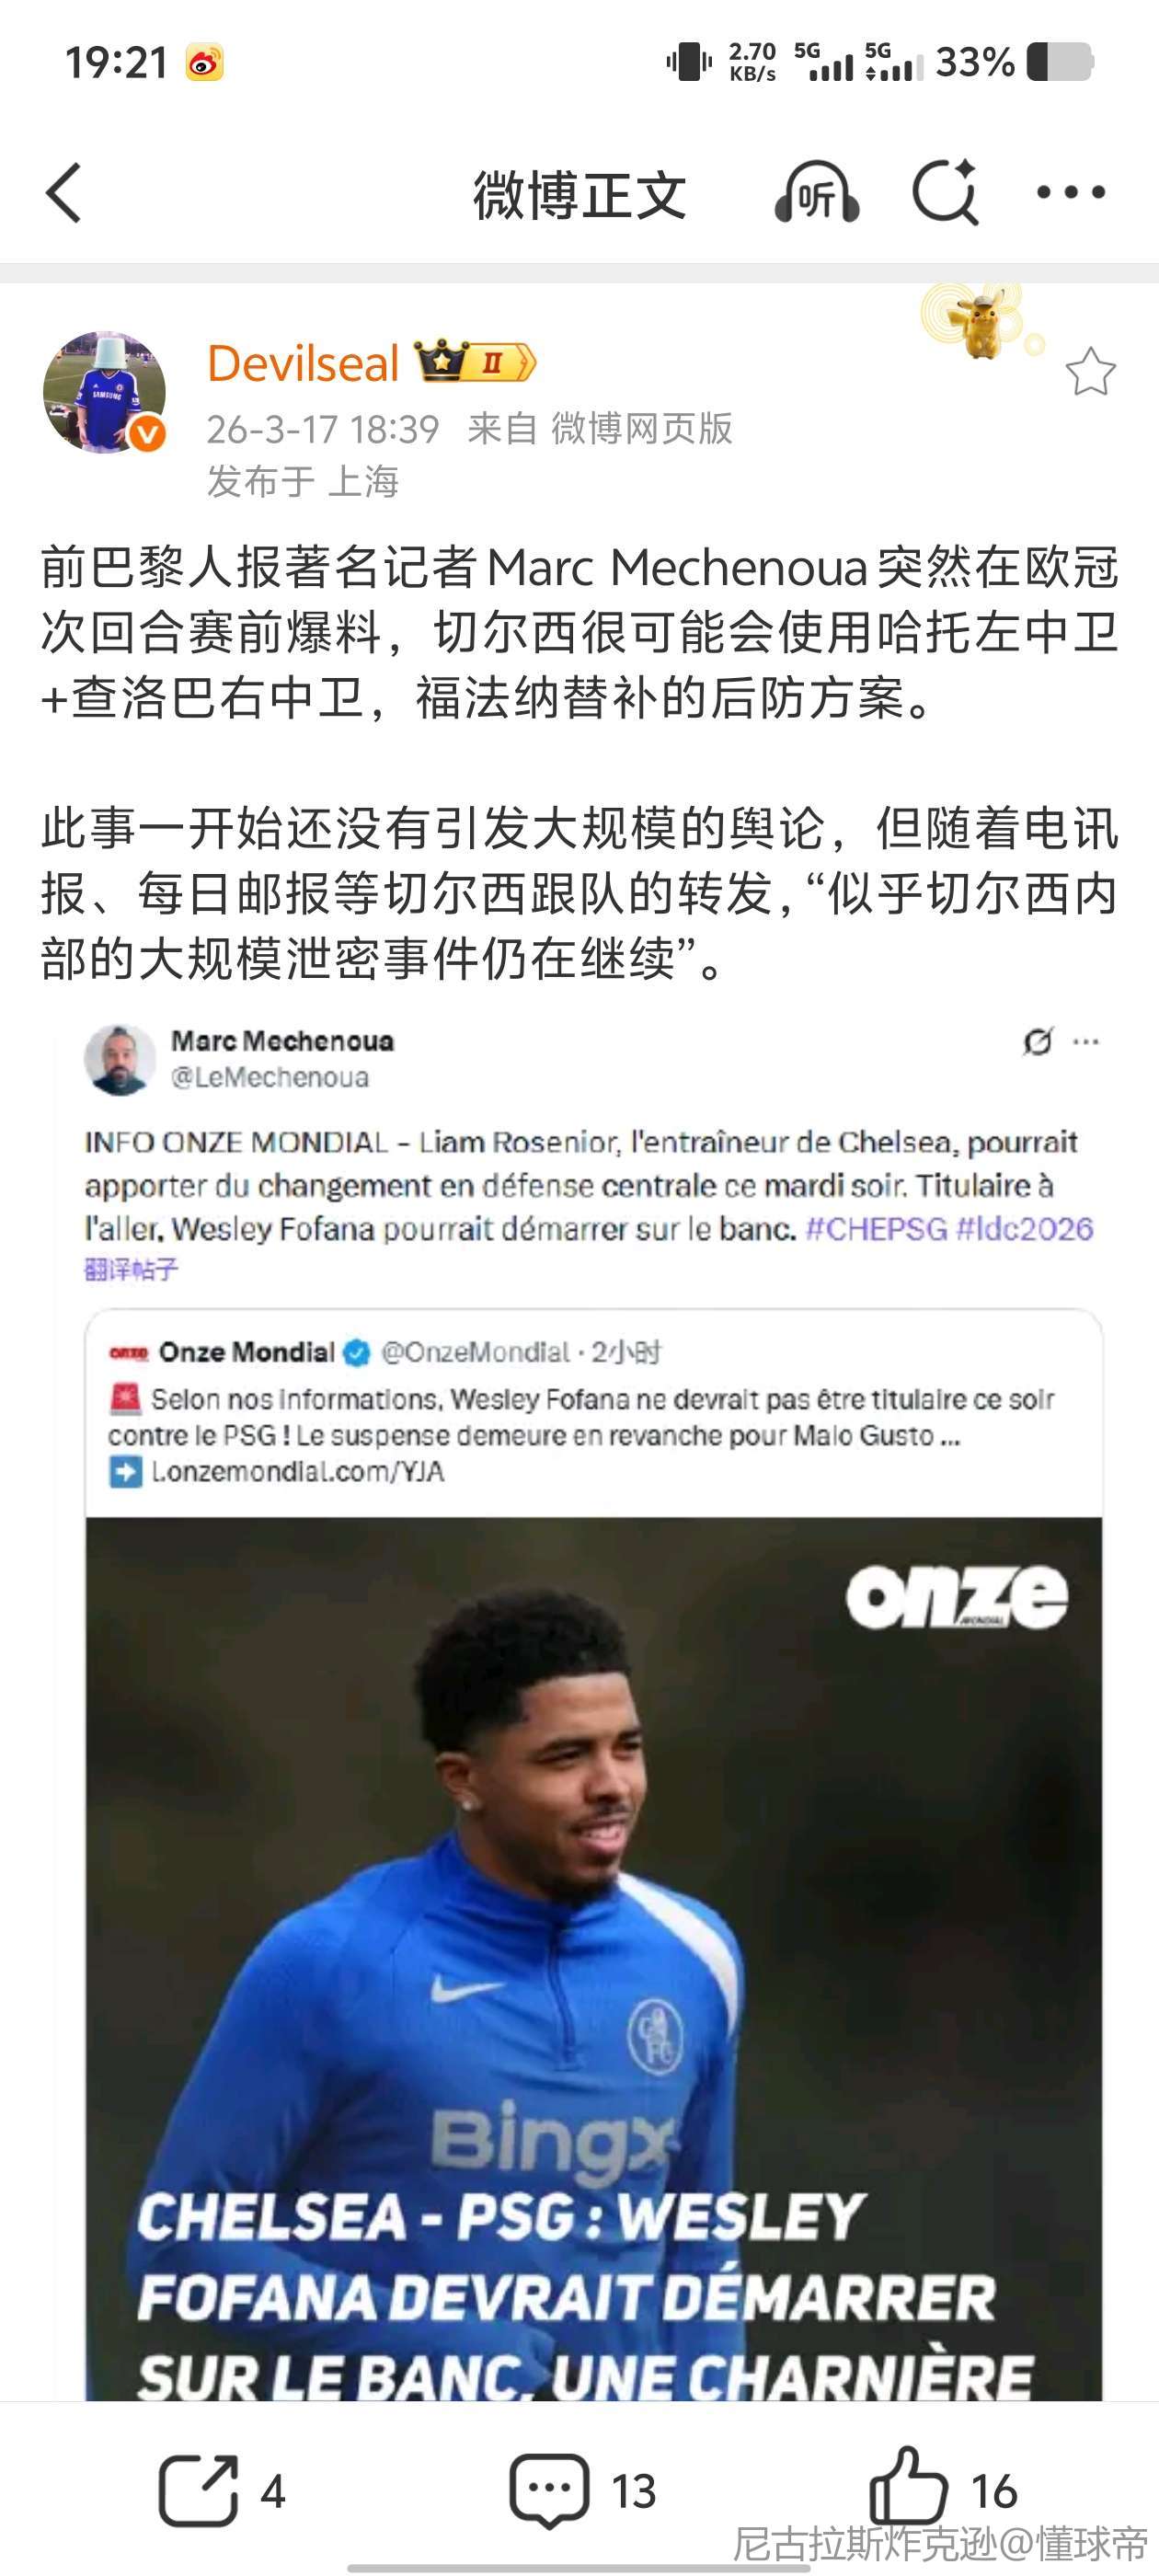Image resolution: width=1159 pixels, height=2576 pixels.
Task: Tap Weibo notification icon in status bar
Action: [204, 63]
